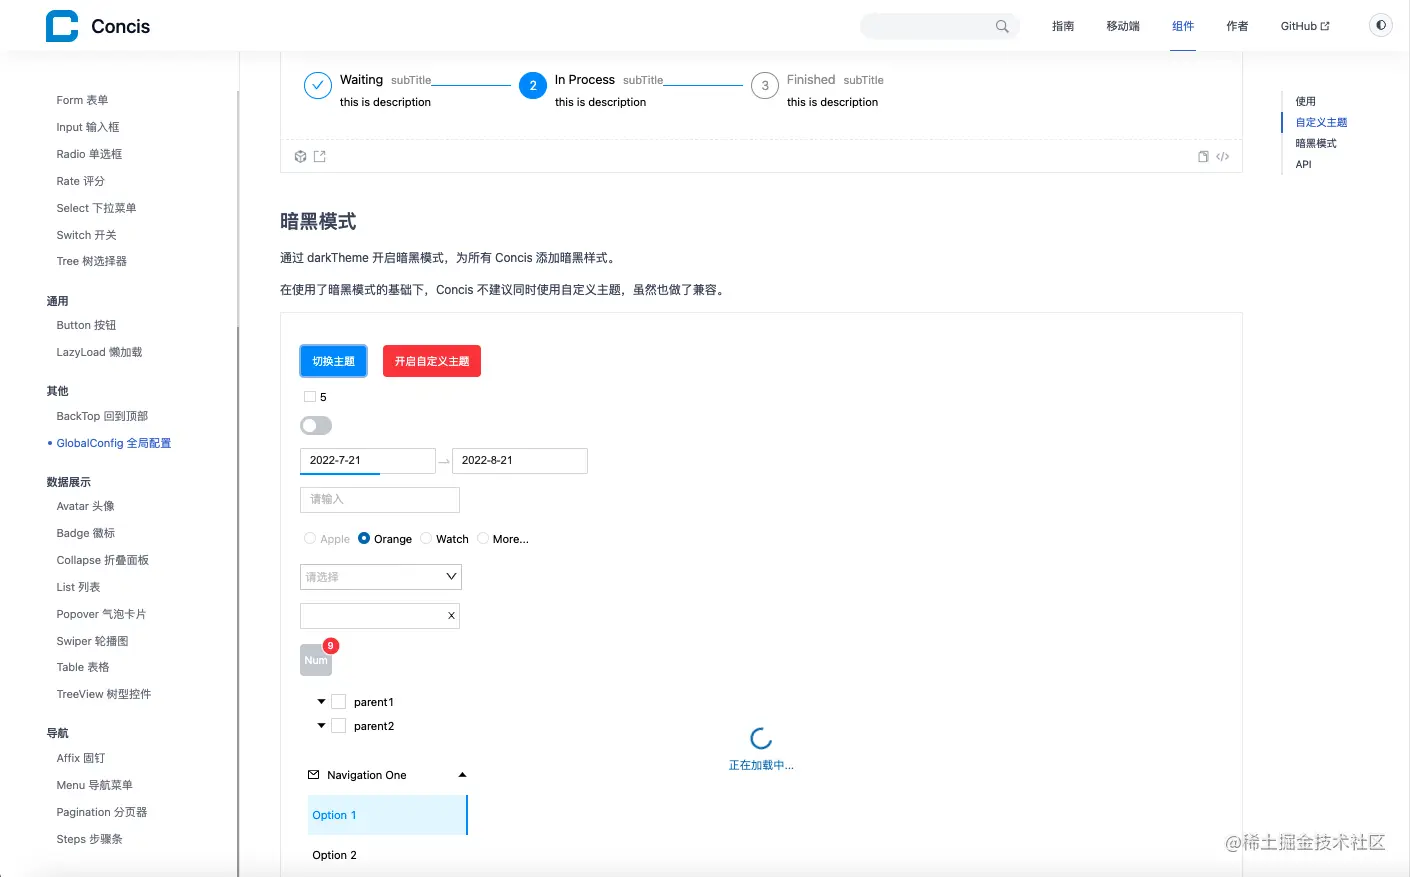This screenshot has height=877, width=1410.
Task: Collapse the parent1 tree node arrow
Action: (321, 702)
